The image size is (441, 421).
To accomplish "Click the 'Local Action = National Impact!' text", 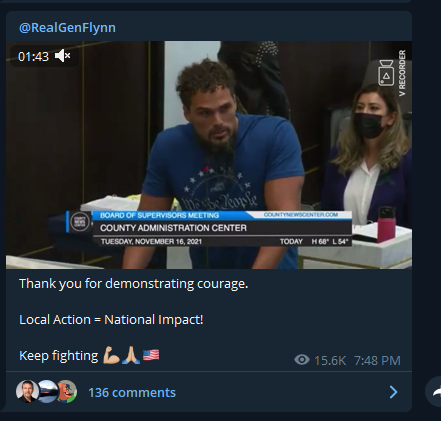I will 111,319.
